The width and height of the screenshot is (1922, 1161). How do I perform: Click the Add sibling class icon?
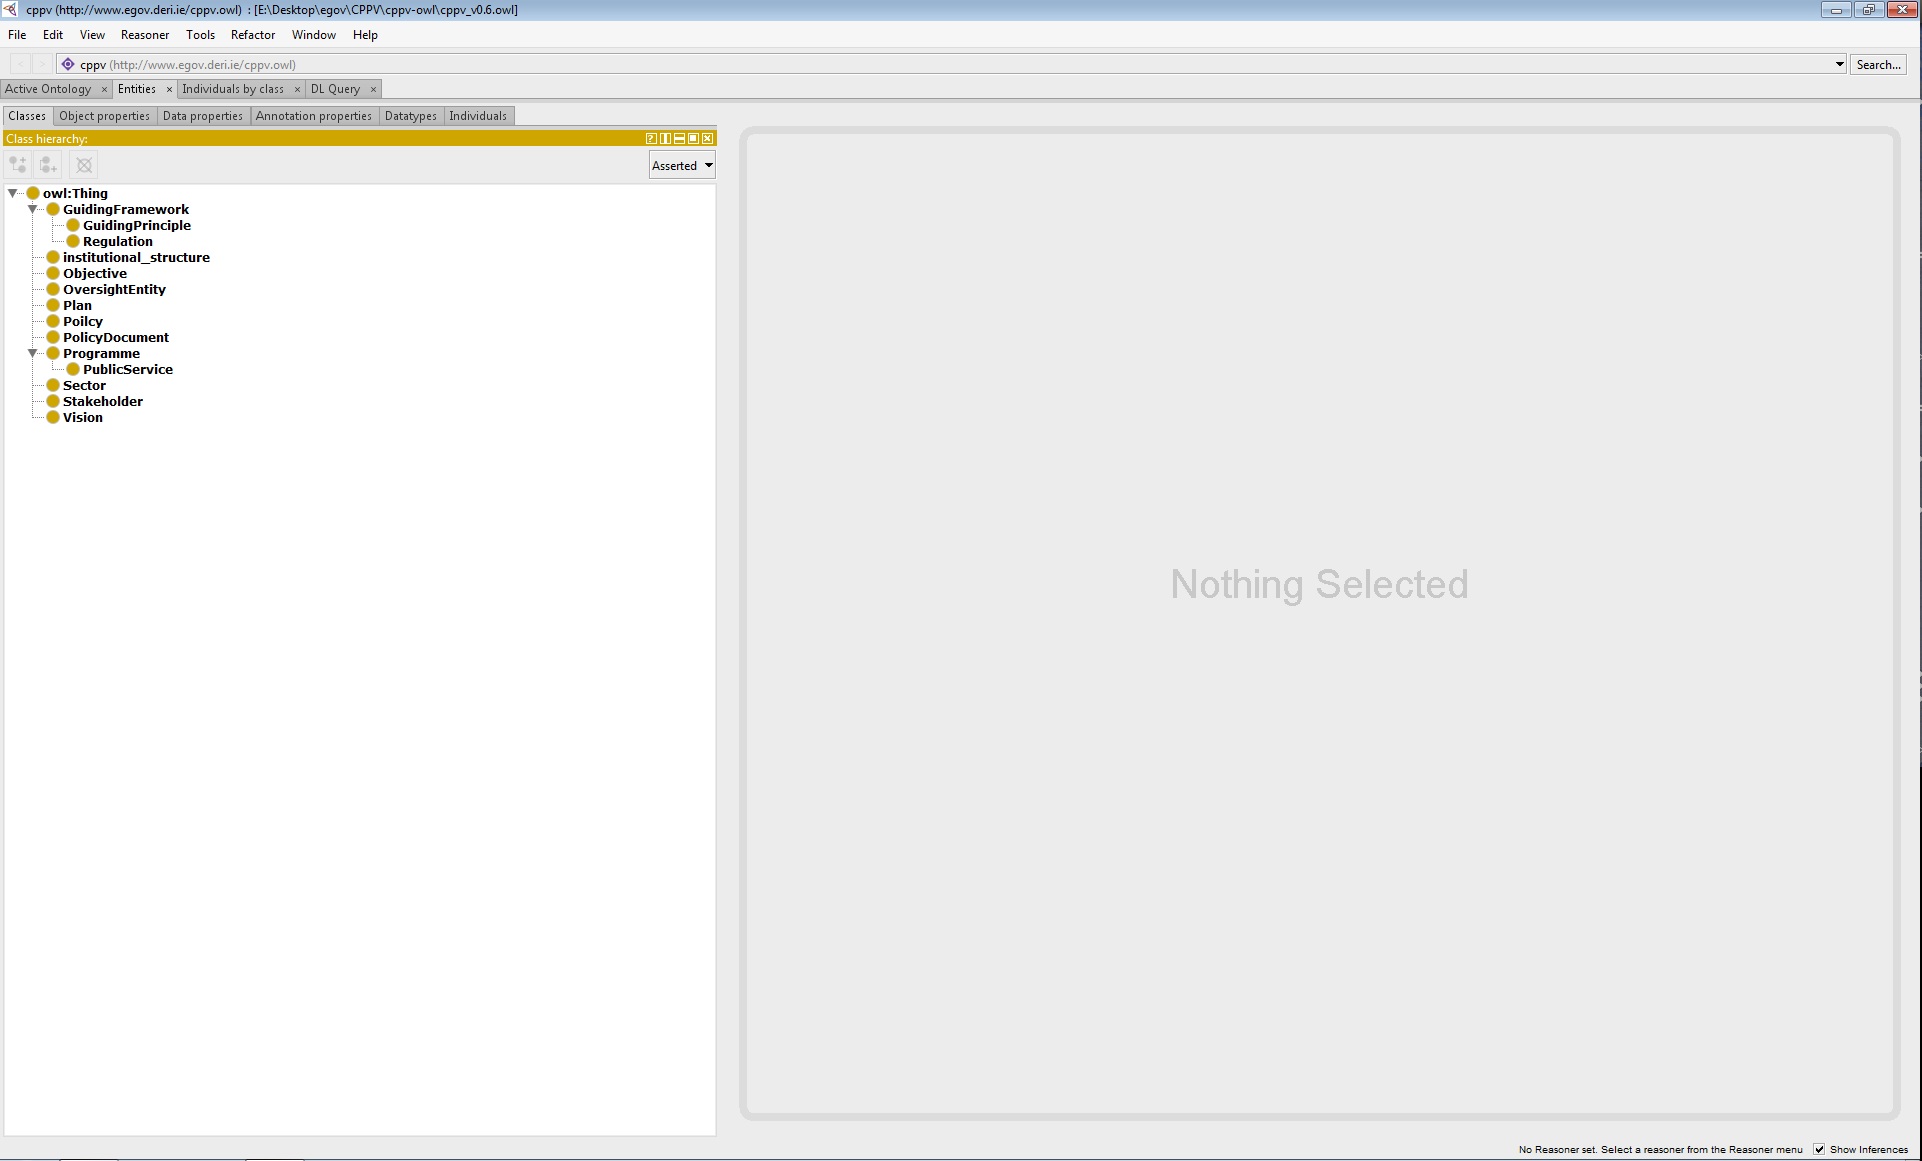(49, 165)
